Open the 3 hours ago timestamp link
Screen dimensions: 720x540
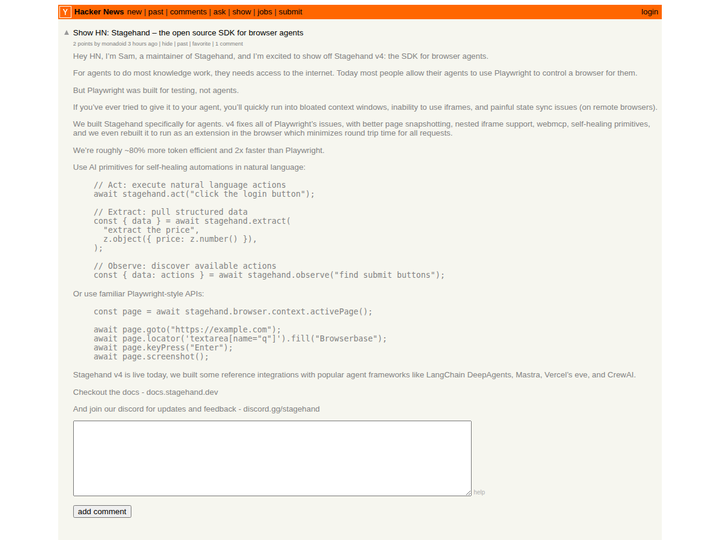point(142,44)
